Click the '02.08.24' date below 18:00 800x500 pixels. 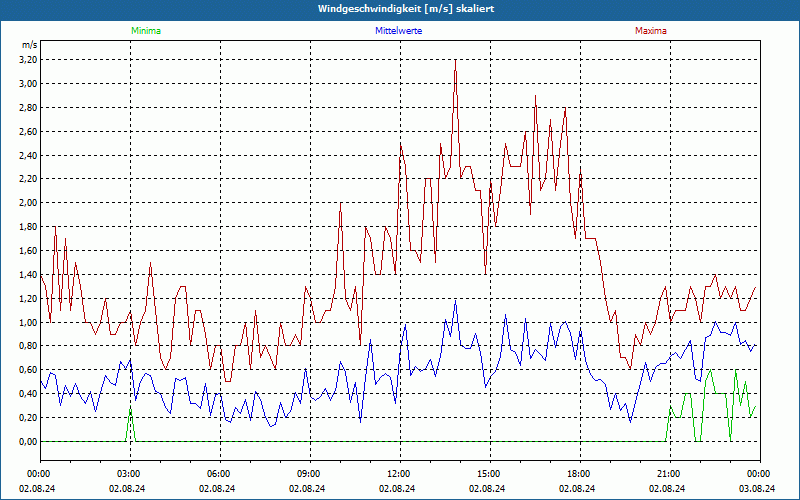(x=577, y=488)
